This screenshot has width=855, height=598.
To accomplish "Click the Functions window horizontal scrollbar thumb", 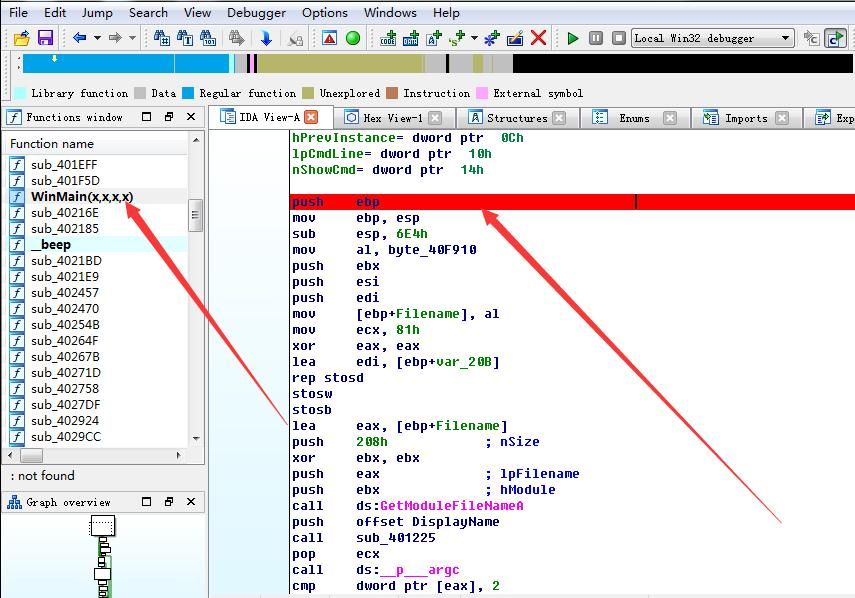I will pos(31,455).
